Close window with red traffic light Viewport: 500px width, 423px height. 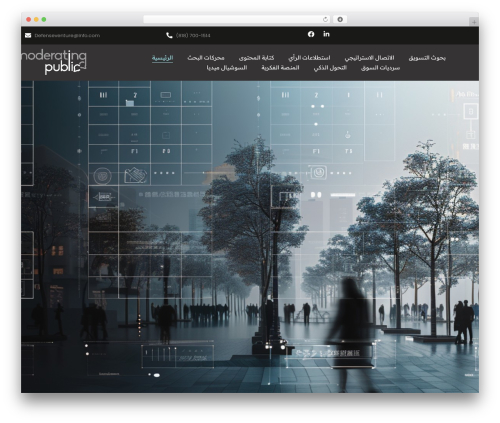point(29,20)
